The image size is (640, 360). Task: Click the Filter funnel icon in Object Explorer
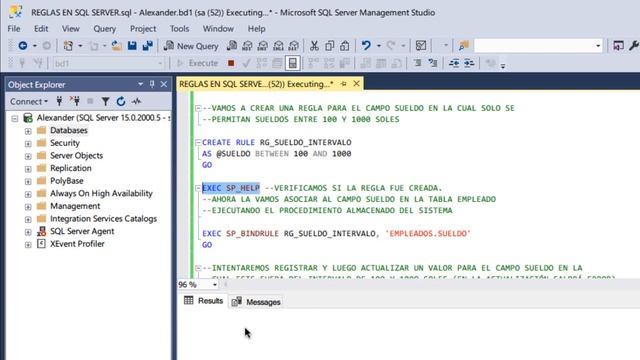point(105,101)
